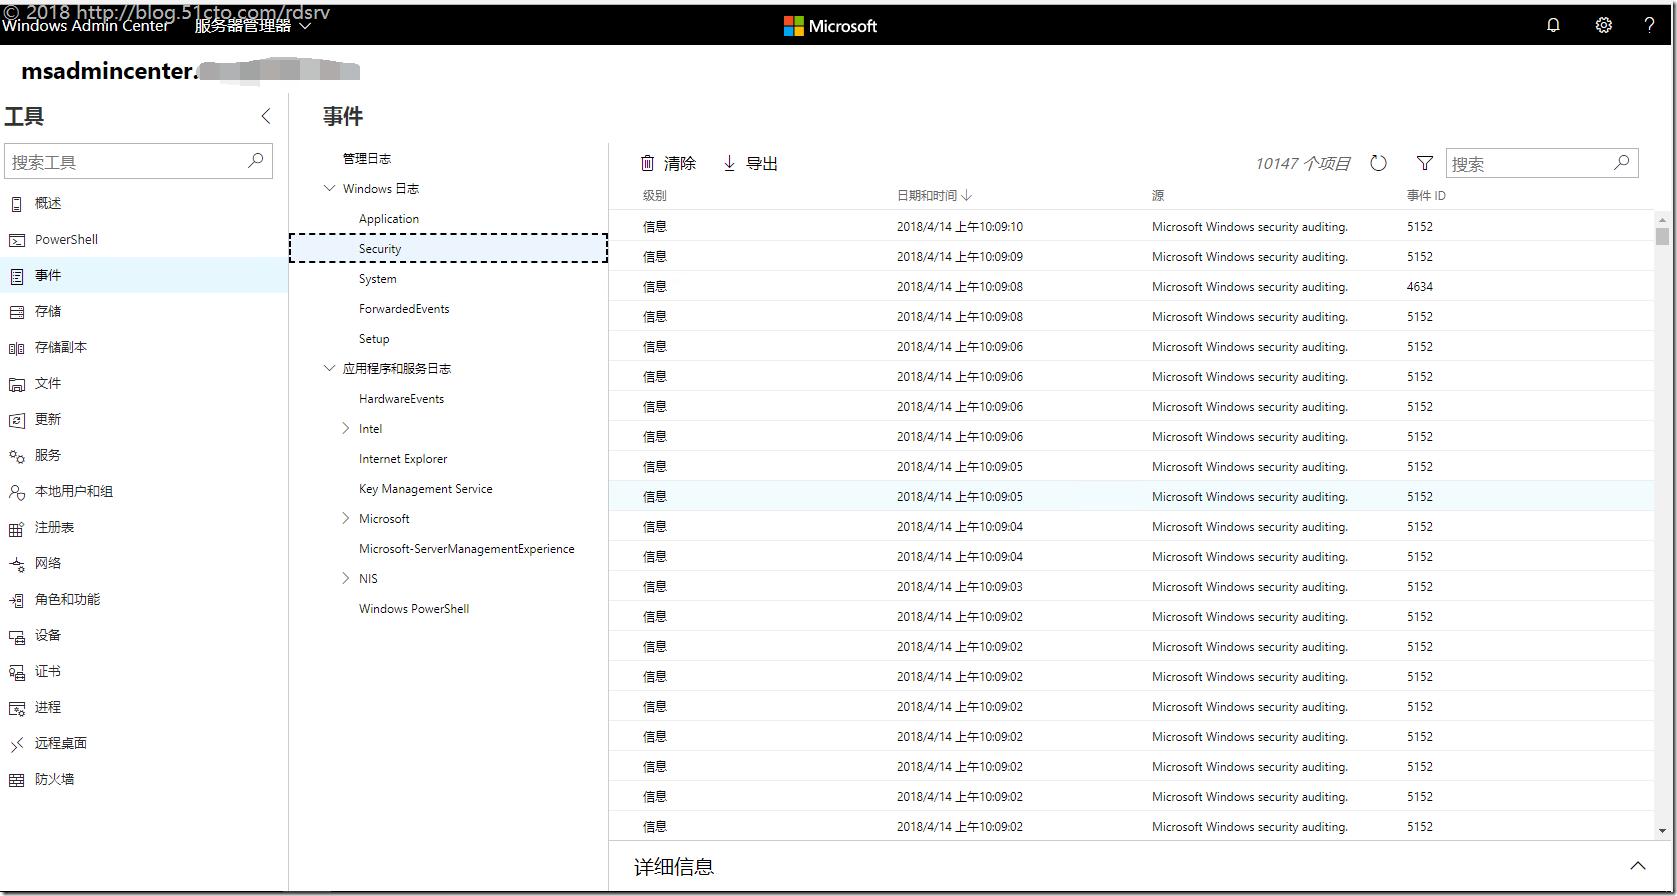Image resolution: width=1677 pixels, height=896 pixels.
Task: Click the 文件 files icon in the tools list
Action: pos(16,384)
